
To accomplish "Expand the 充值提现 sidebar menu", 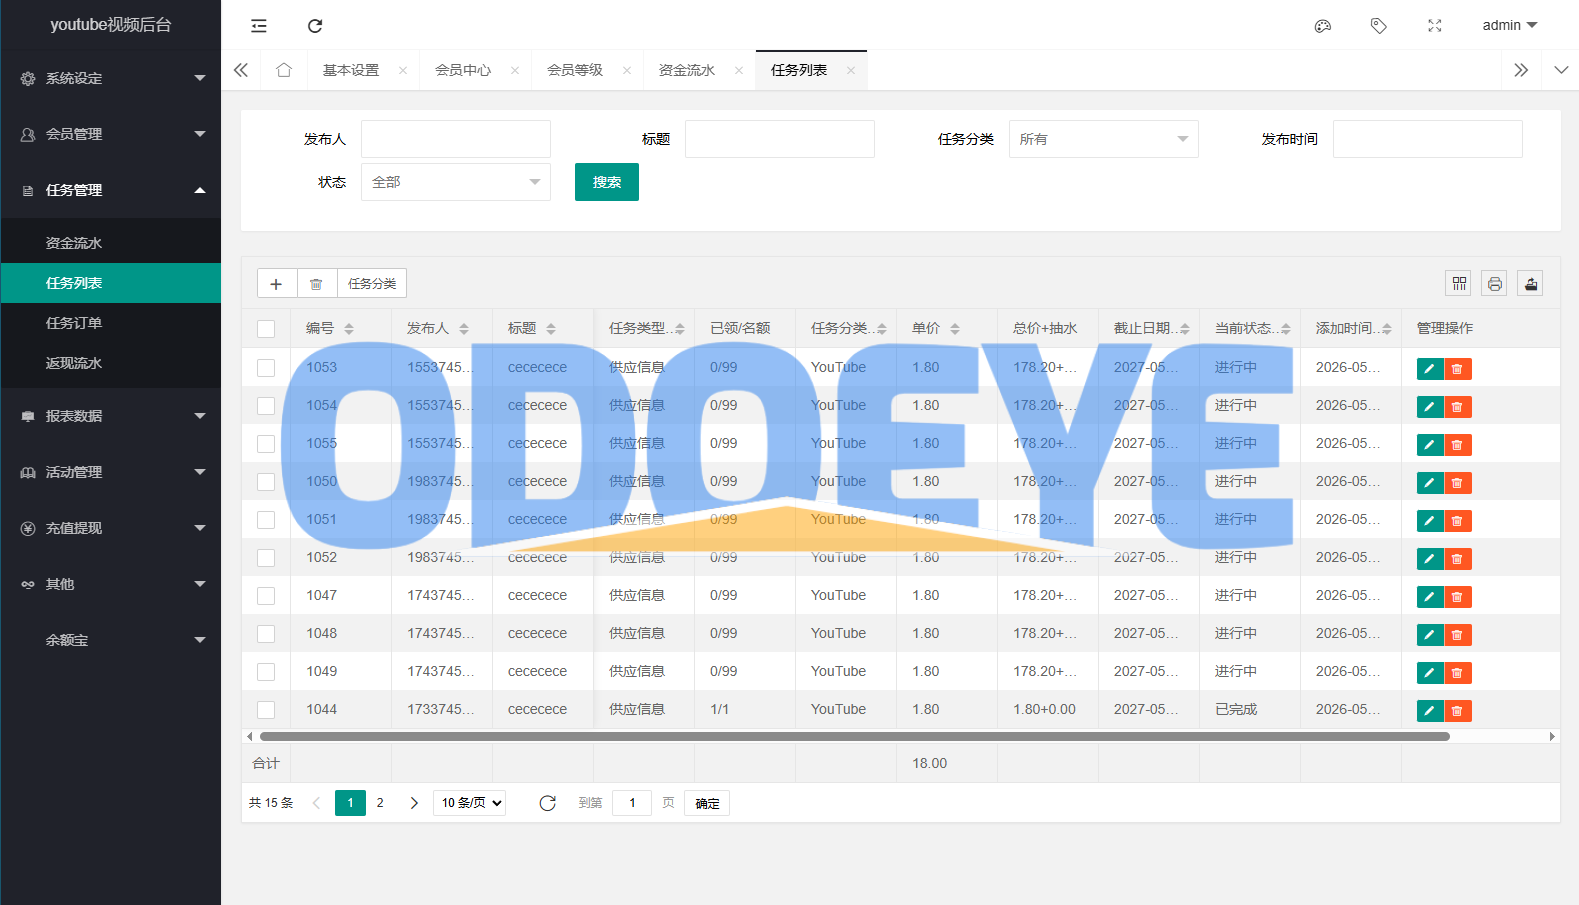I will click(111, 528).
